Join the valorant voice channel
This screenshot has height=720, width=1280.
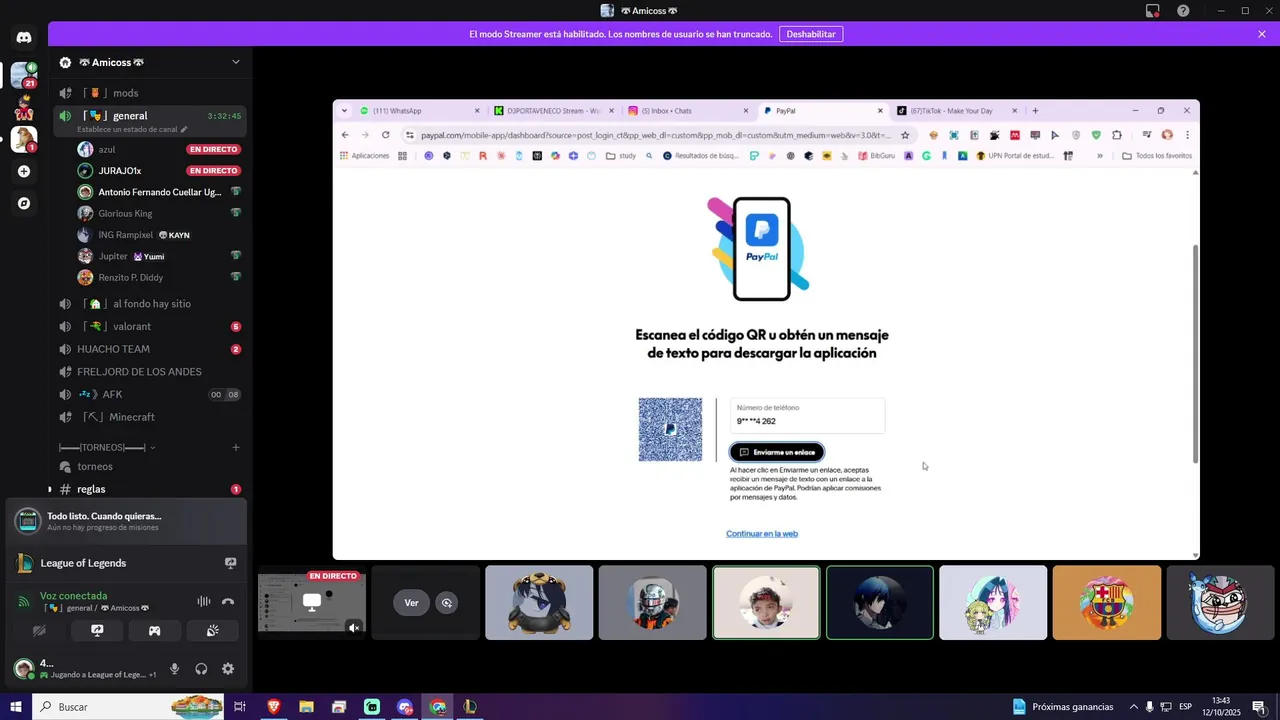point(150,327)
